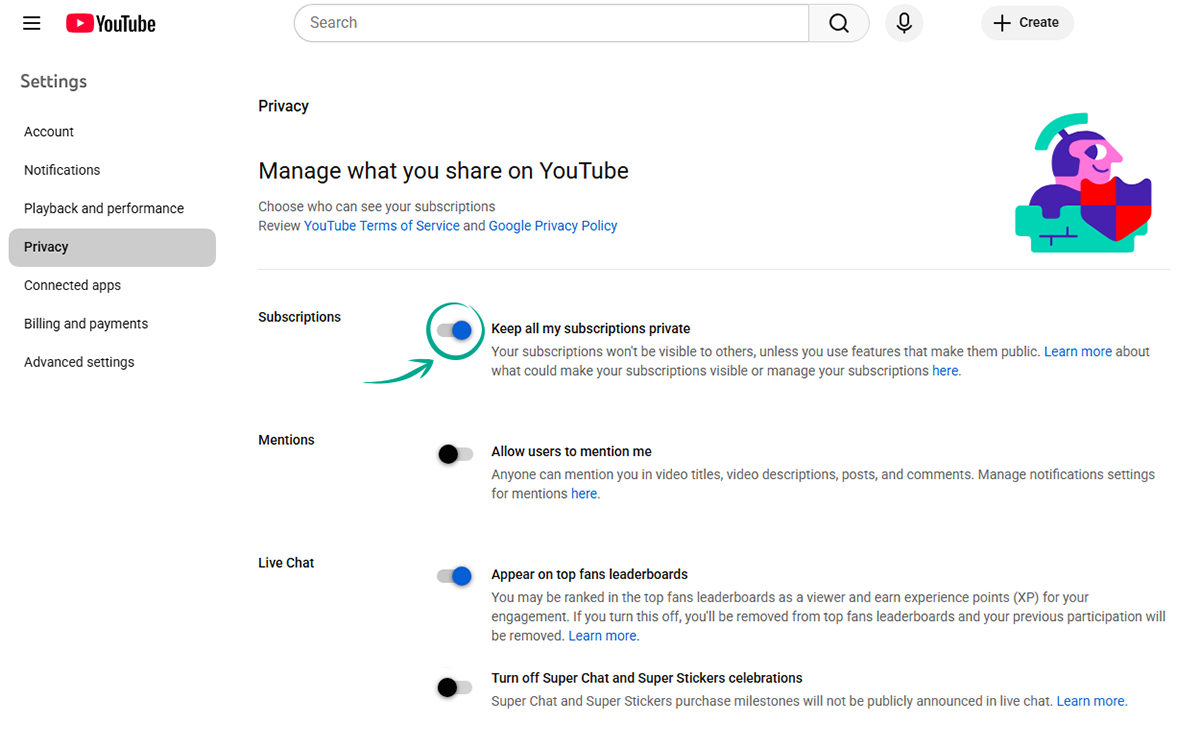Open Billing and payments settings

pyautogui.click(x=86, y=324)
